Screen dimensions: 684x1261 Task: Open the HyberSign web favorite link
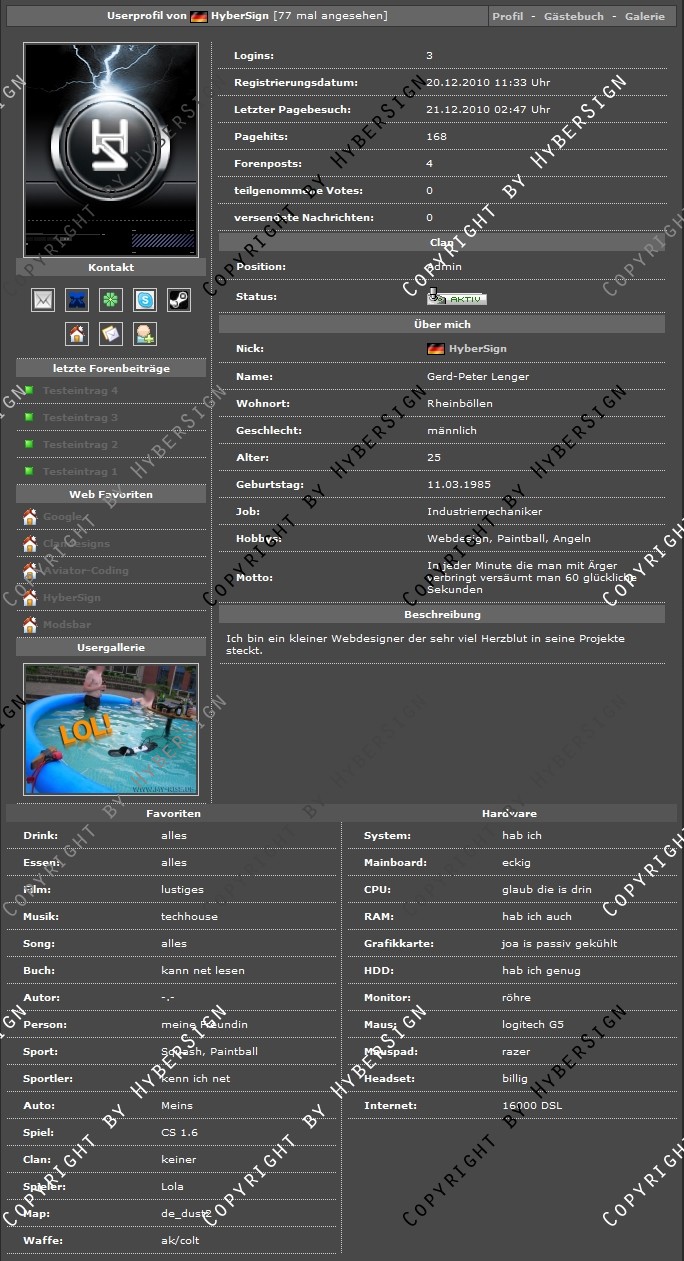71,598
